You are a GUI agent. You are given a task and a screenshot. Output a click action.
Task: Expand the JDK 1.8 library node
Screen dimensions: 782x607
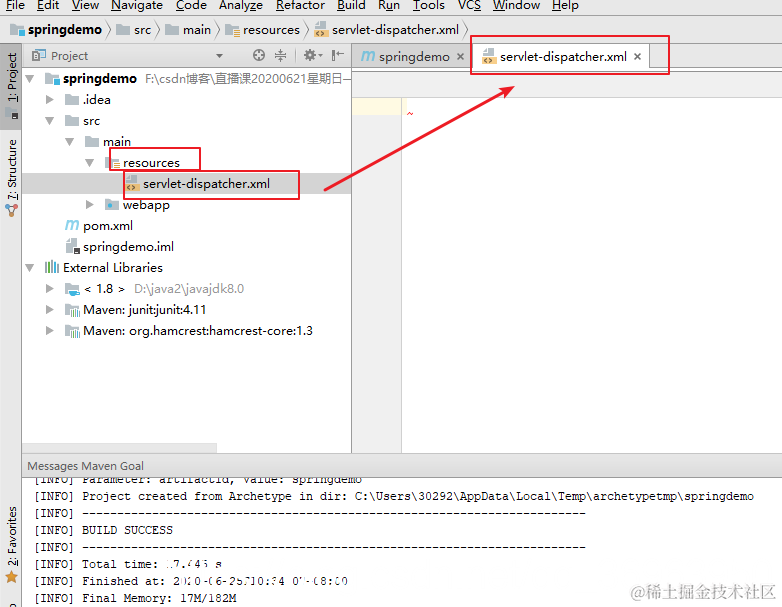[x=49, y=289]
